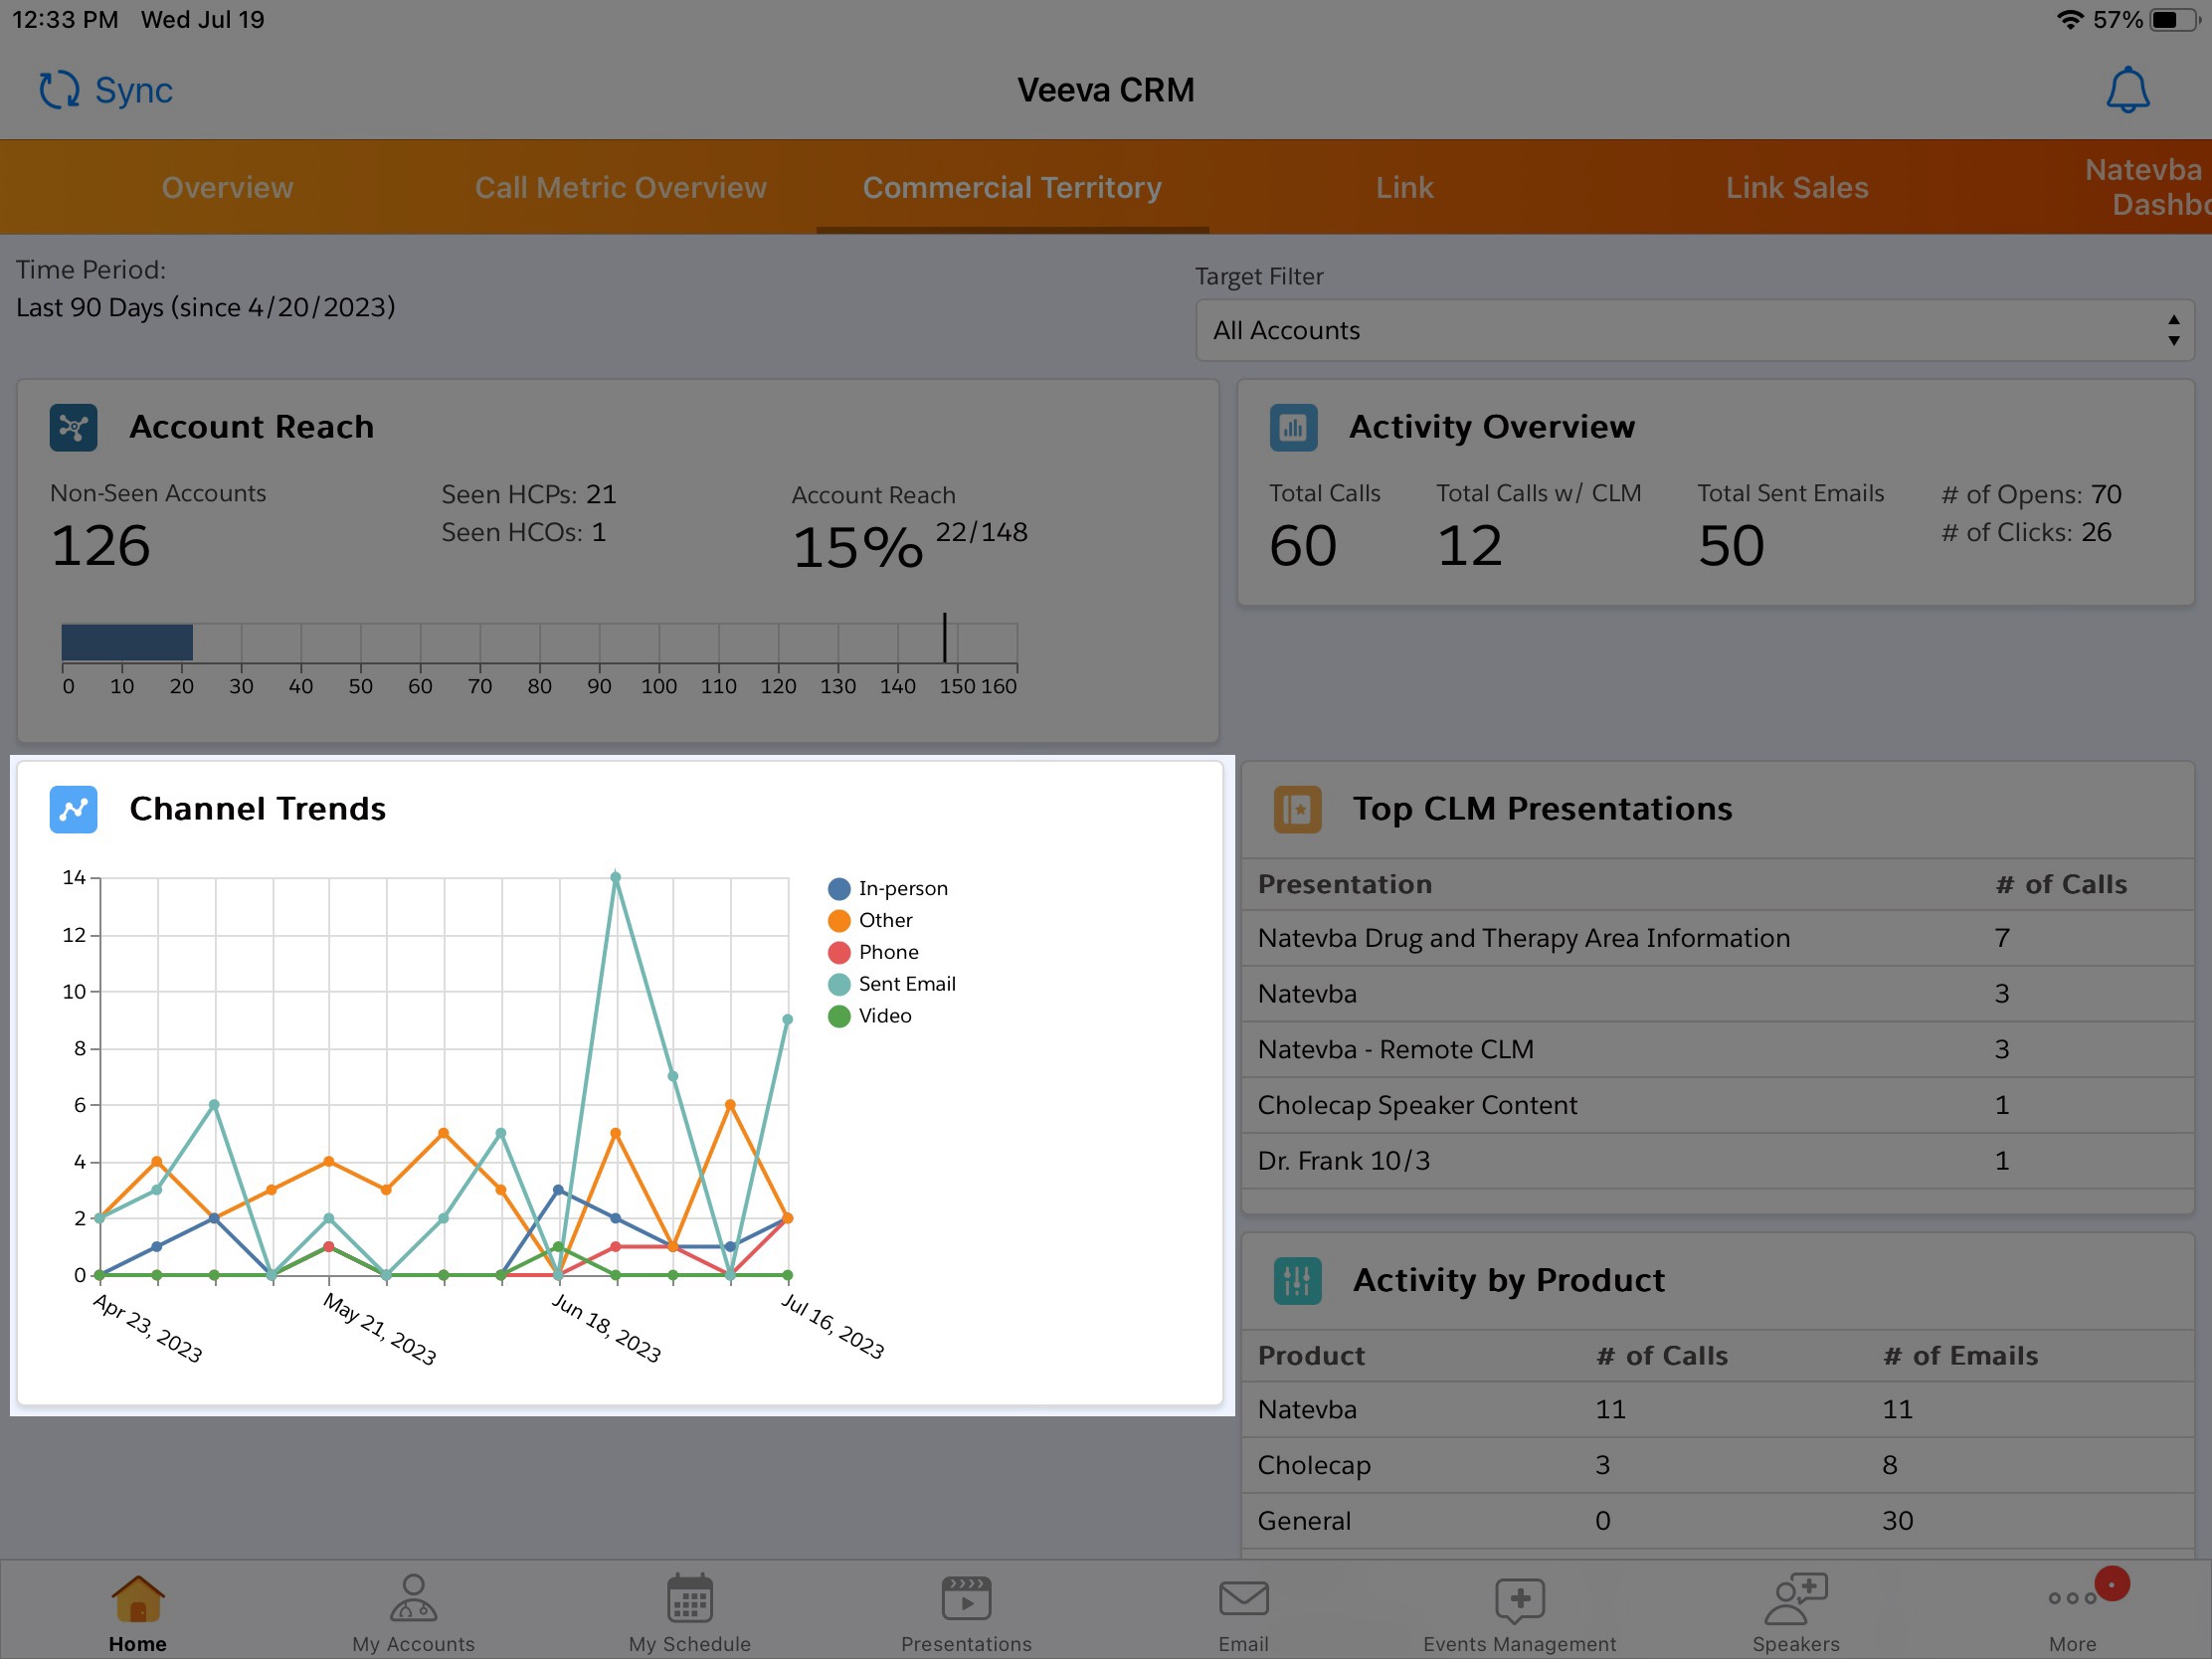Tap the Activity Overview bar chart icon

point(1293,427)
